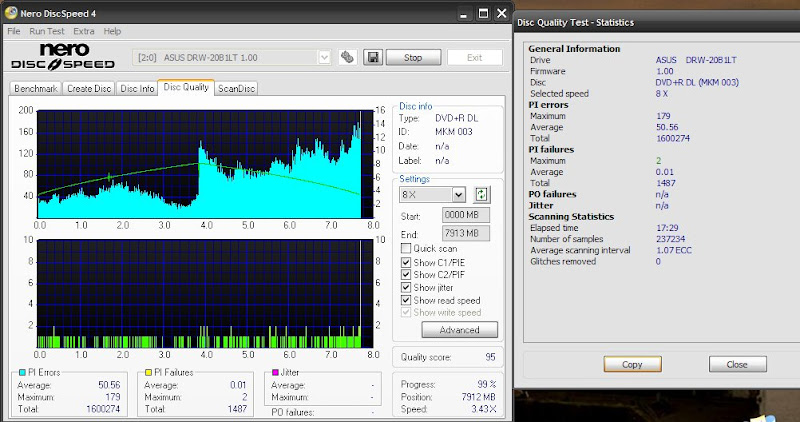
Task: Expand the ASUS DRW-20B1LT drive dropdown
Action: 324,58
